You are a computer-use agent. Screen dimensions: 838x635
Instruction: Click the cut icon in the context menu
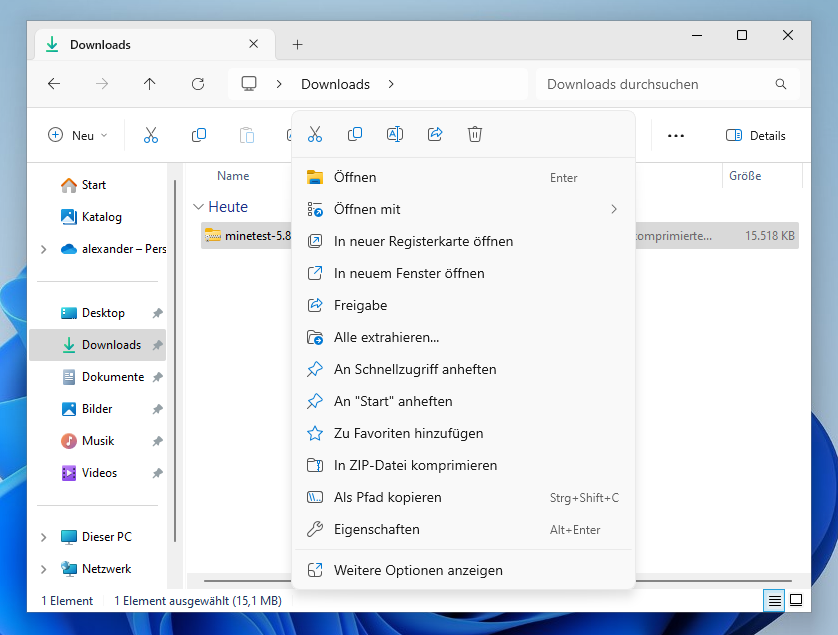(315, 134)
